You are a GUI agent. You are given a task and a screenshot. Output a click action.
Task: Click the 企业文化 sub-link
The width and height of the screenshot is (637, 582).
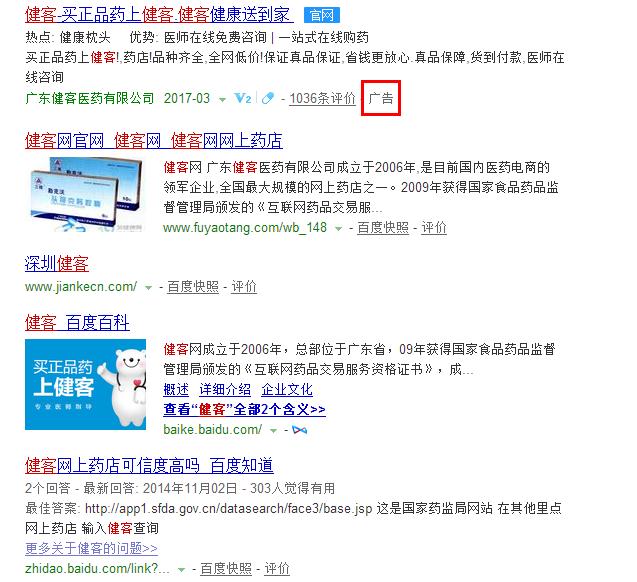point(287,389)
